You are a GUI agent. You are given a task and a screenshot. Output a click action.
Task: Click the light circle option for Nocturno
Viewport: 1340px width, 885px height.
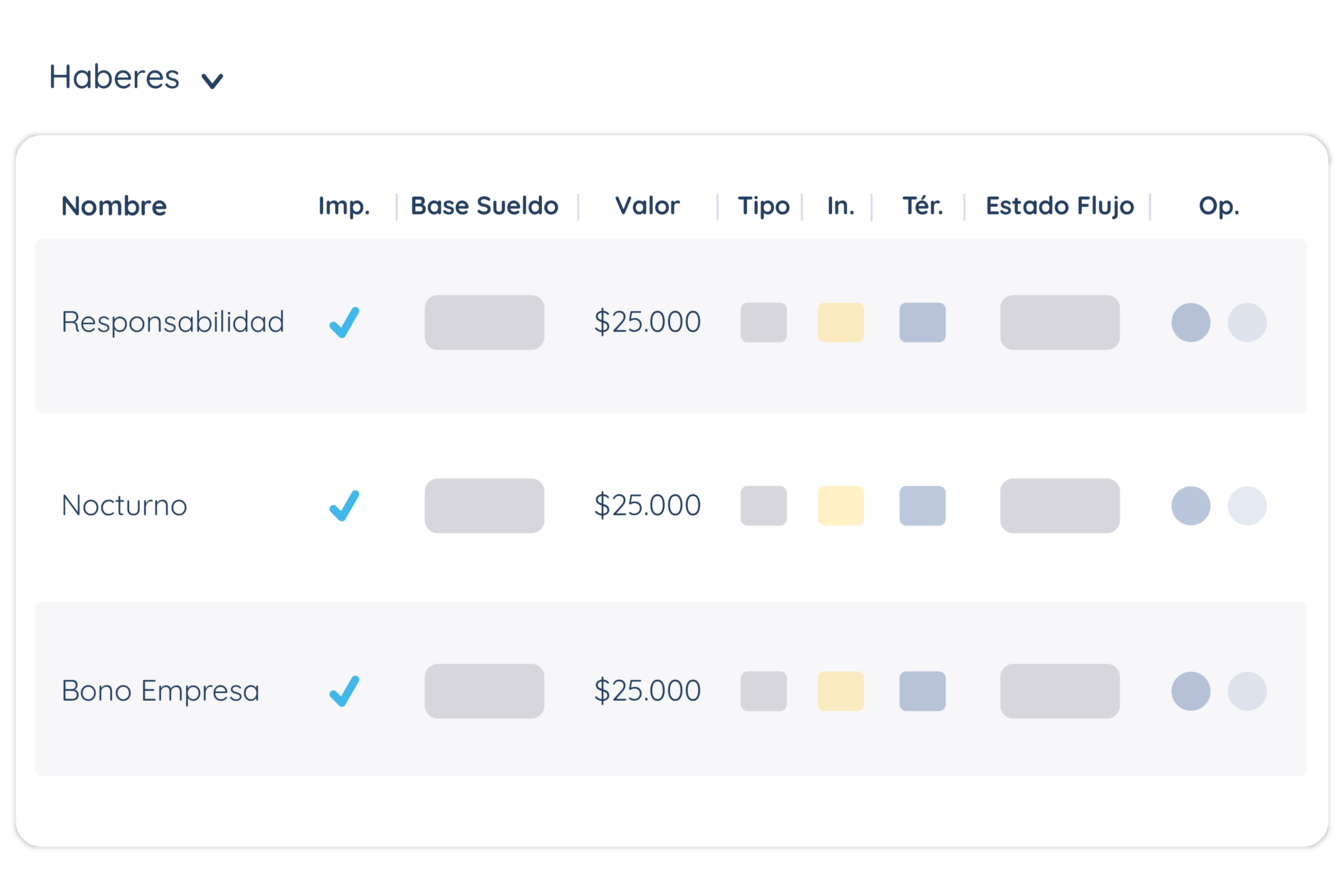coord(1247,506)
